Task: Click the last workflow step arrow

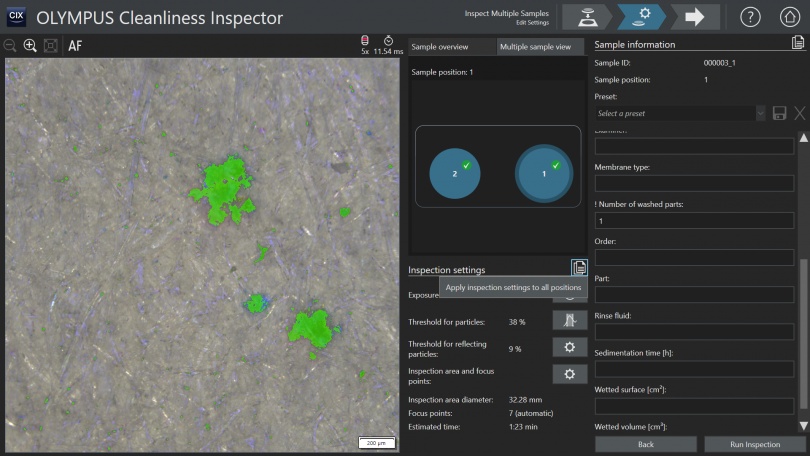Action: (x=695, y=17)
